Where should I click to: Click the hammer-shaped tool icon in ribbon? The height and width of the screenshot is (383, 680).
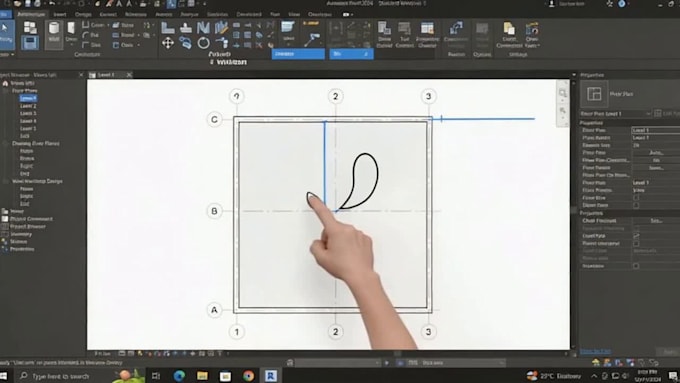[x=312, y=40]
